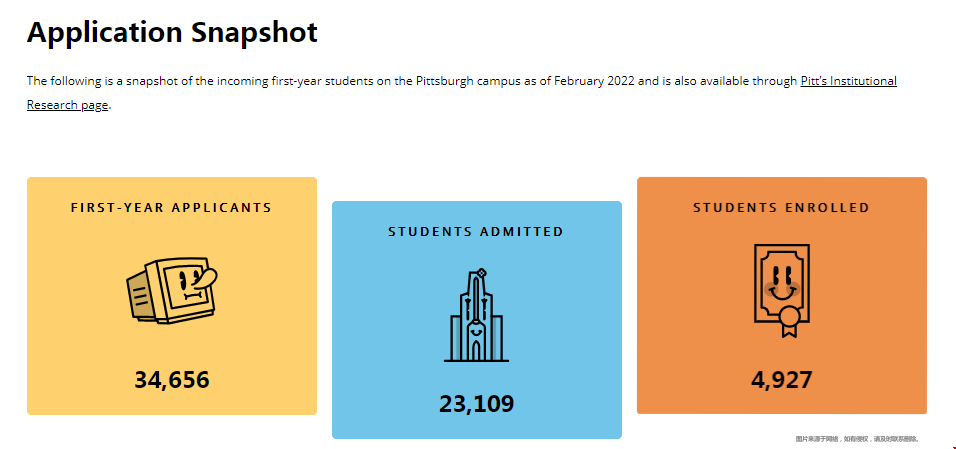Select the STUDENTS ENROLLED card title

point(781,208)
